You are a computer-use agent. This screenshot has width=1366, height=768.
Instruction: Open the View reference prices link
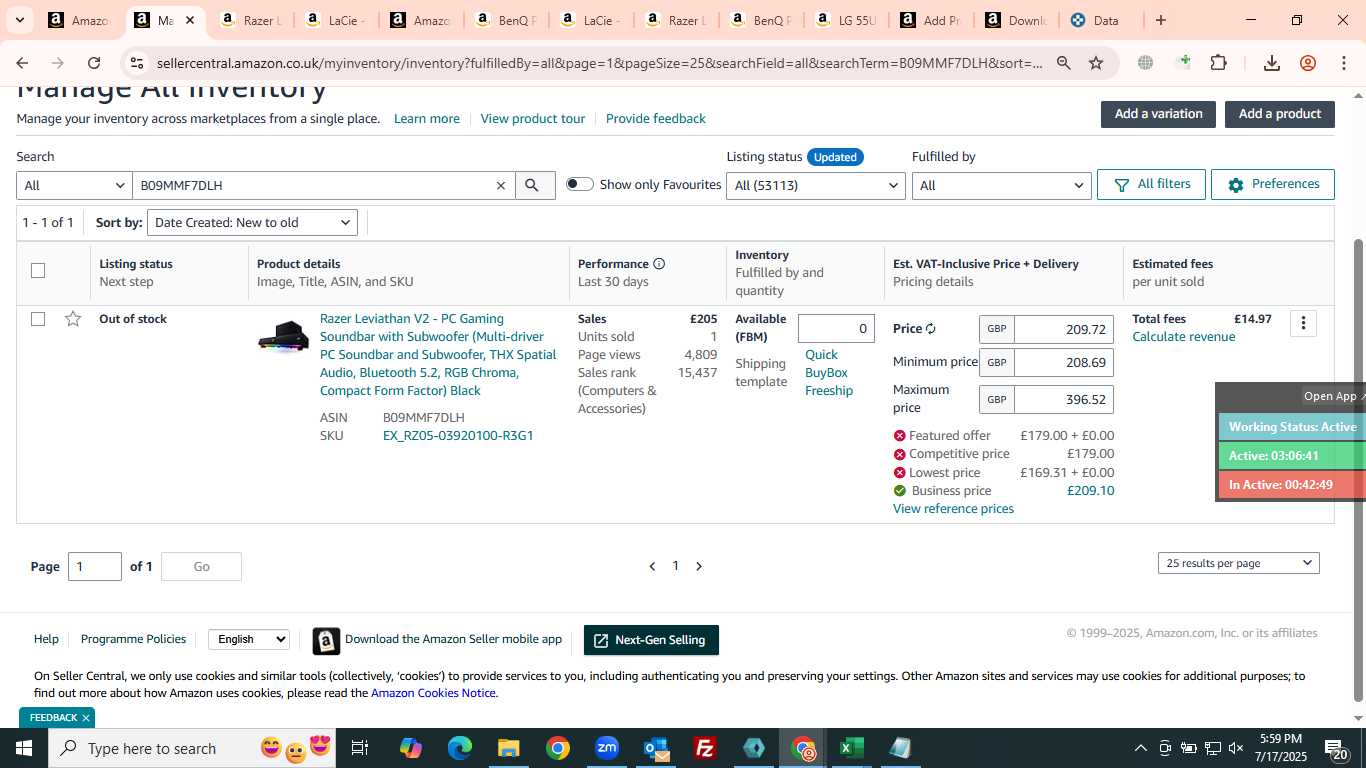(953, 509)
